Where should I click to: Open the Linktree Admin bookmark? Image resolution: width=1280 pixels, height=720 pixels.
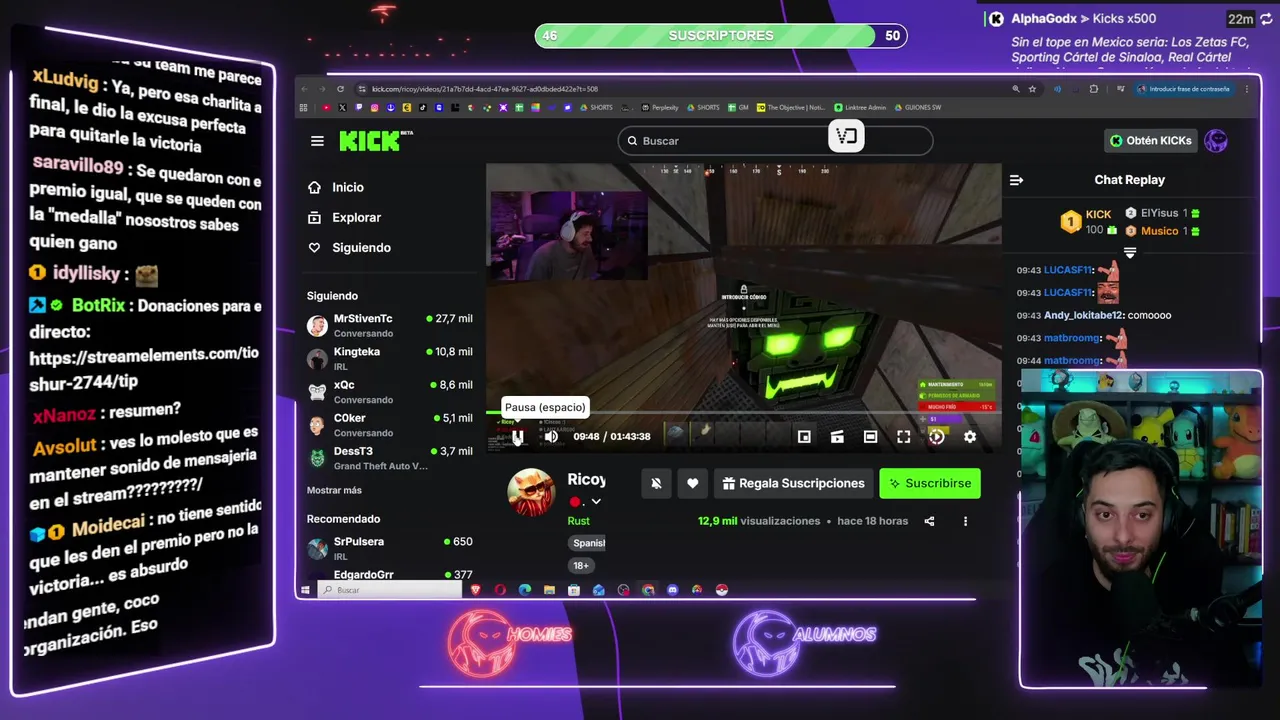[x=859, y=107]
